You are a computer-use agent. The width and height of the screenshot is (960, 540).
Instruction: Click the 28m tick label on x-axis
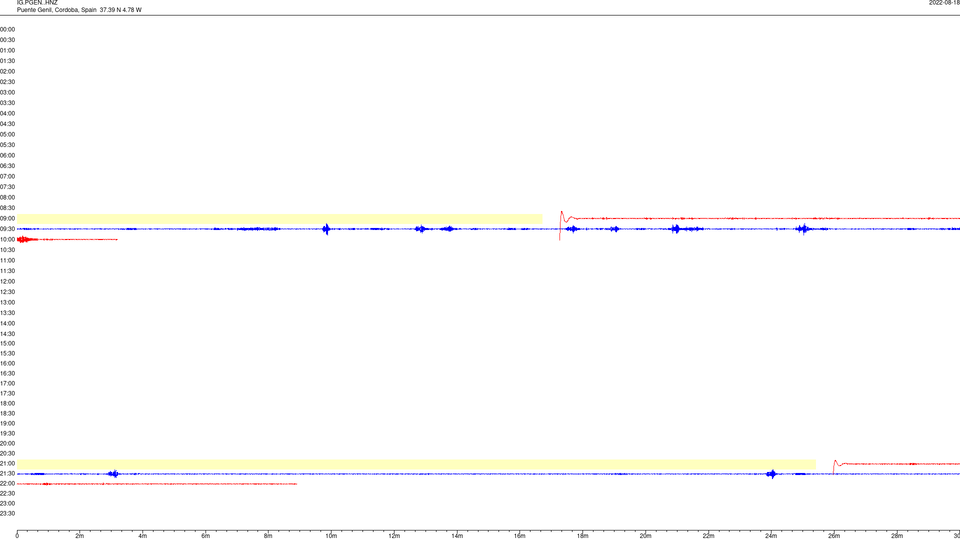point(897,536)
